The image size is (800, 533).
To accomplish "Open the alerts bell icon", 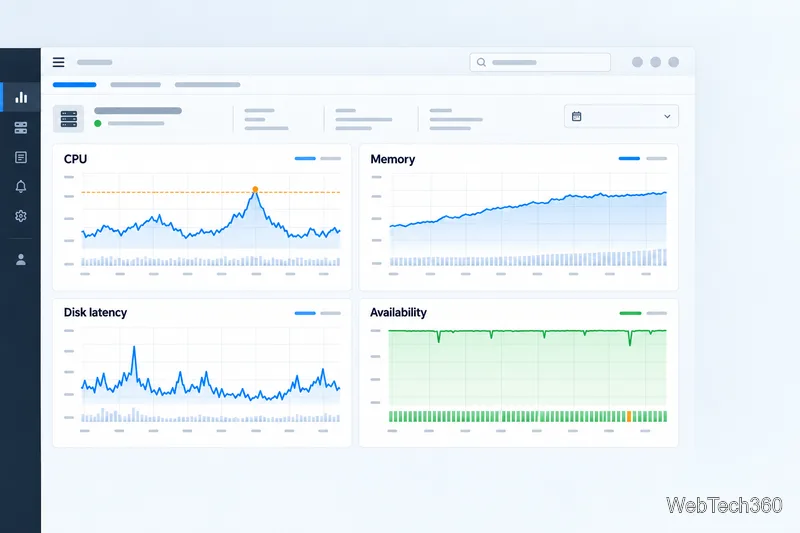I will 21,186.
